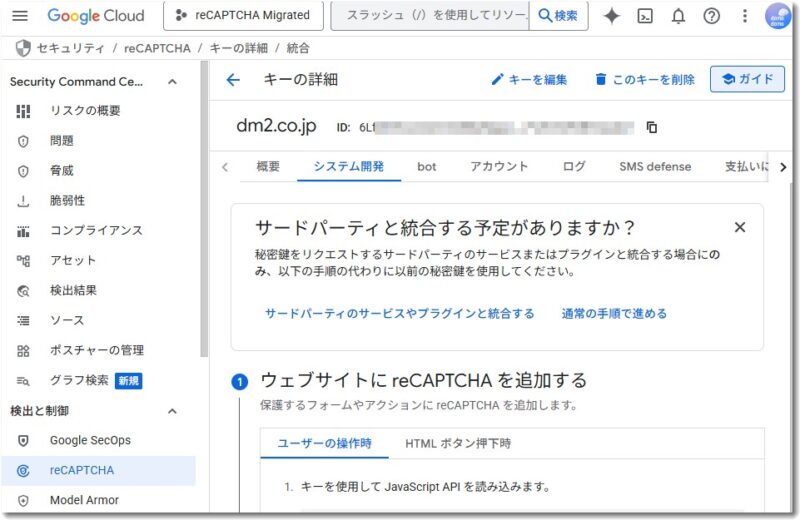Open the reCAPTCHA Migrated project selector
Screen dimensions: 800x520
pyautogui.click(x=243, y=16)
